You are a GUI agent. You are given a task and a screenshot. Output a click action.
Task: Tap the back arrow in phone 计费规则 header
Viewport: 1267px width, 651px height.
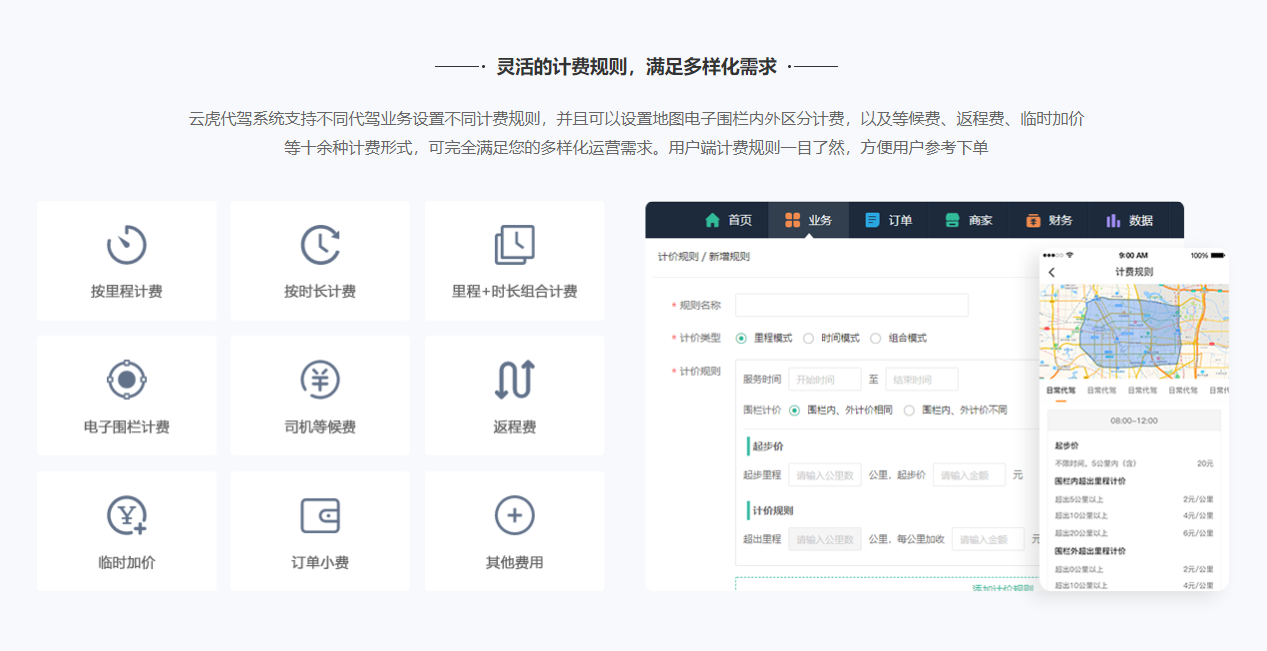[1051, 273]
